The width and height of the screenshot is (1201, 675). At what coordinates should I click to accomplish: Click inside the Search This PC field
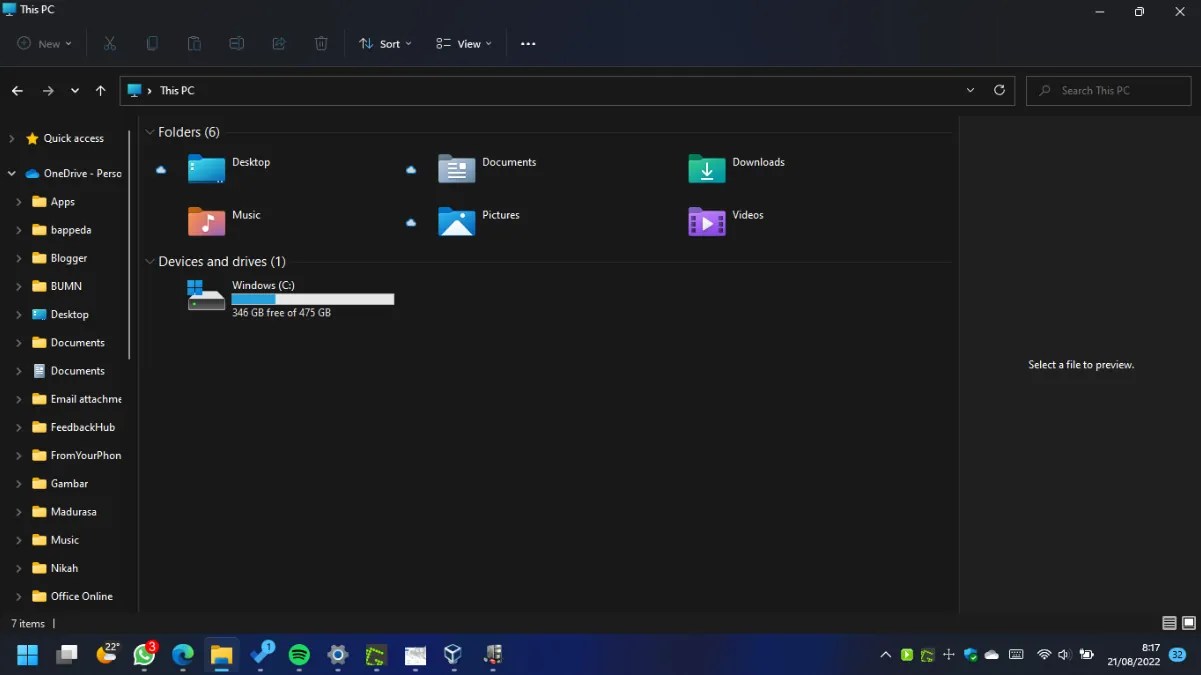click(x=1108, y=90)
